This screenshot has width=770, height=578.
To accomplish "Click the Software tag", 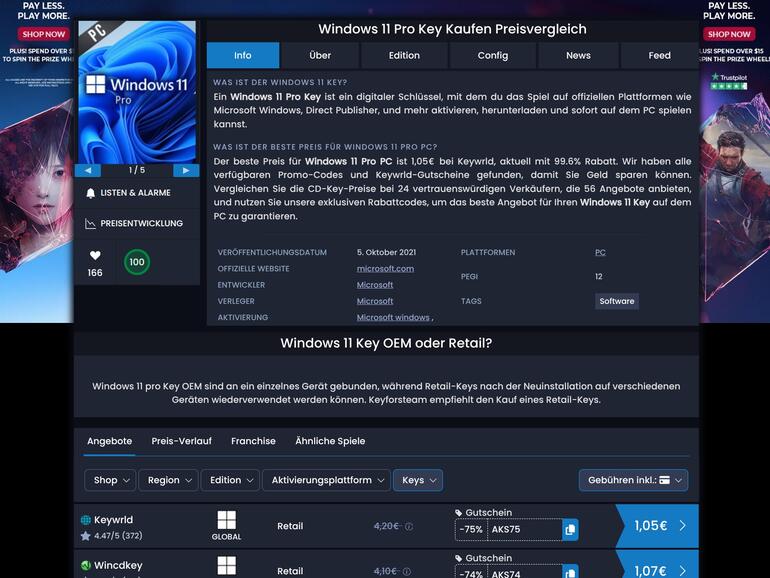I will [617, 301].
